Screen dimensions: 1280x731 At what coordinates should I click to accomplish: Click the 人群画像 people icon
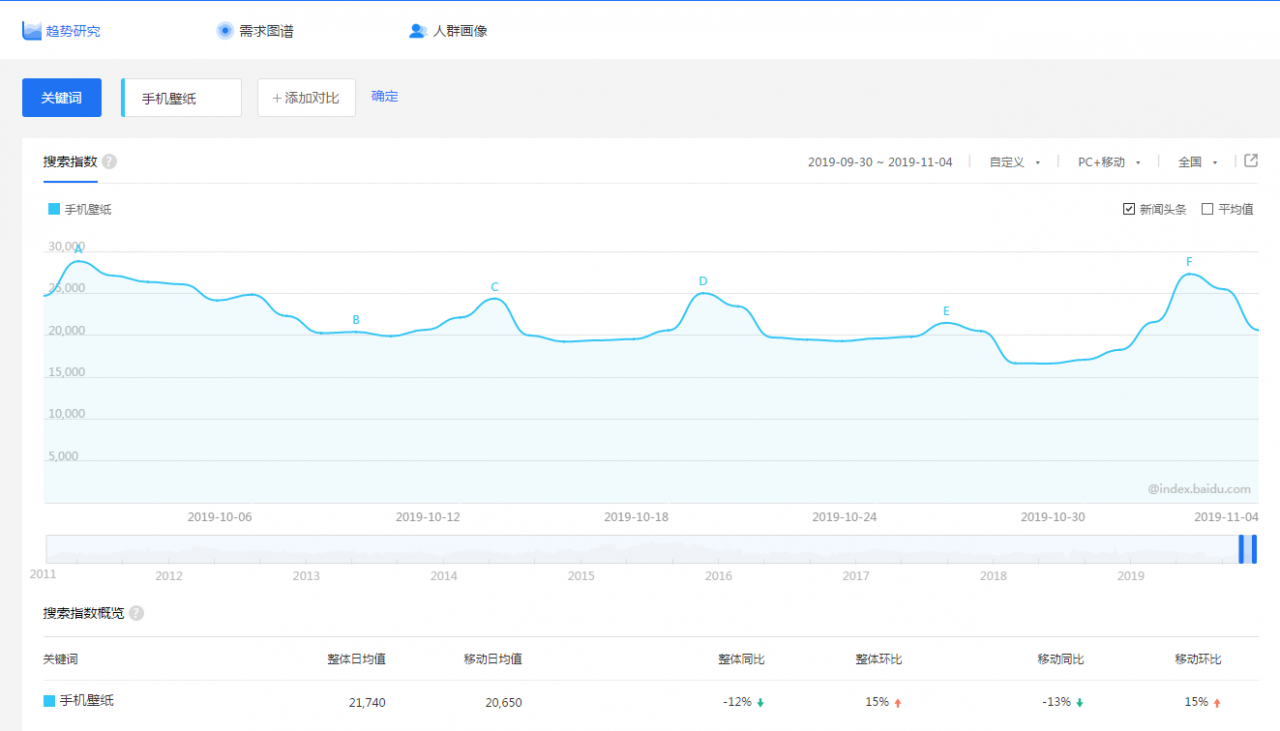418,31
